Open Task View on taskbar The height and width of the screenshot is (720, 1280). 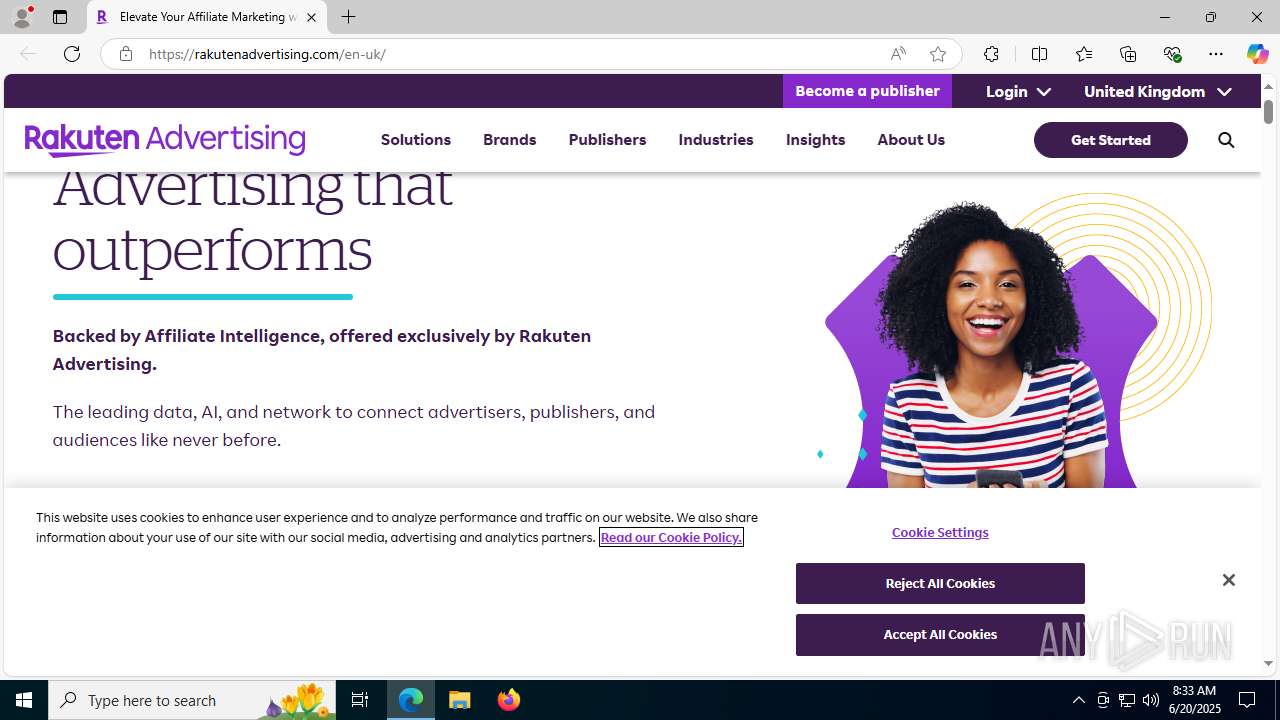click(x=360, y=700)
